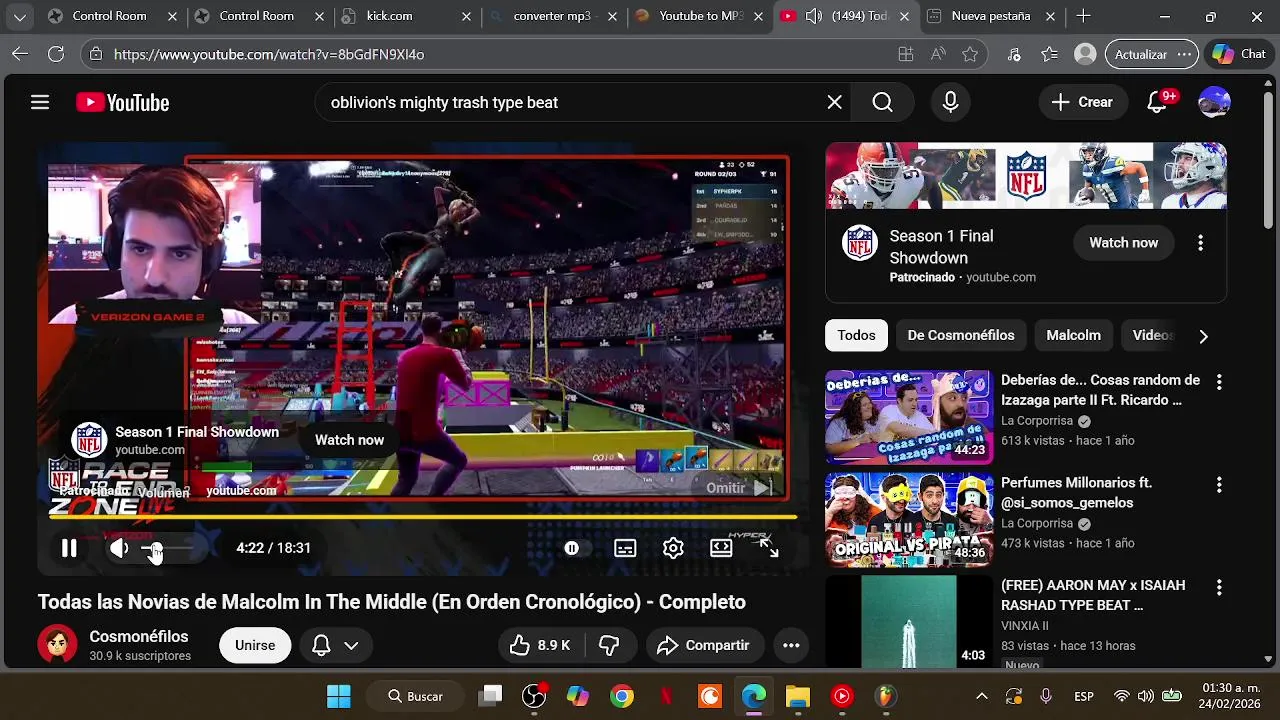Screen dimensions: 1280x720
Task: Dislike the video
Action: click(x=609, y=645)
